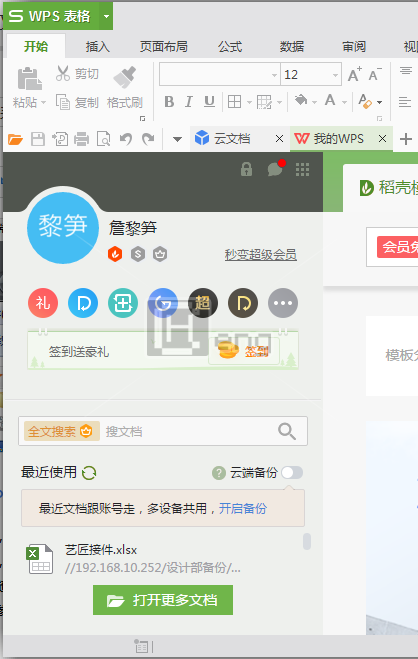Open the 页面布局 ribbon tab
418x659 pixels.
tap(163, 46)
